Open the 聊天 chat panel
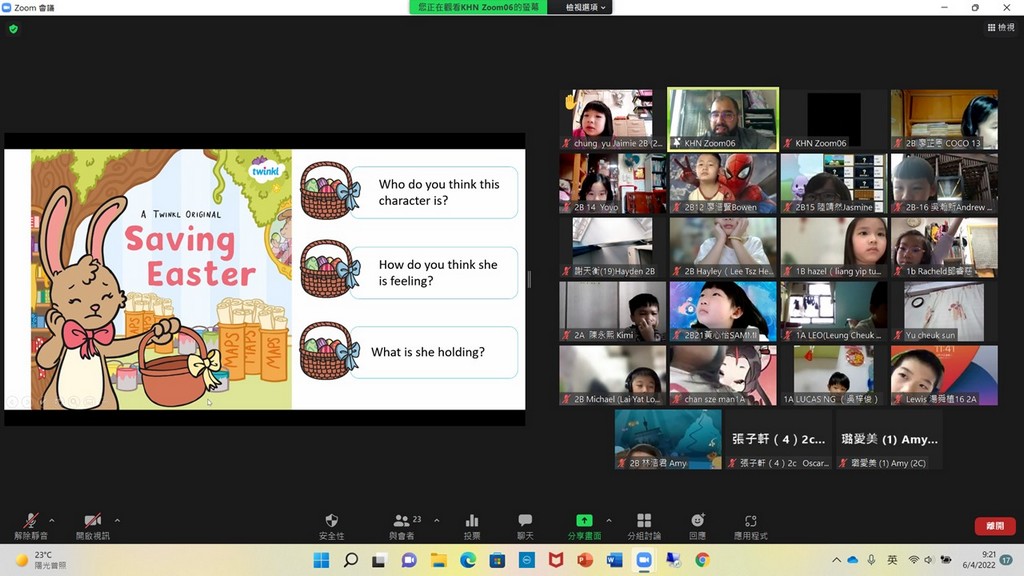Image resolution: width=1024 pixels, height=576 pixels. (525, 526)
